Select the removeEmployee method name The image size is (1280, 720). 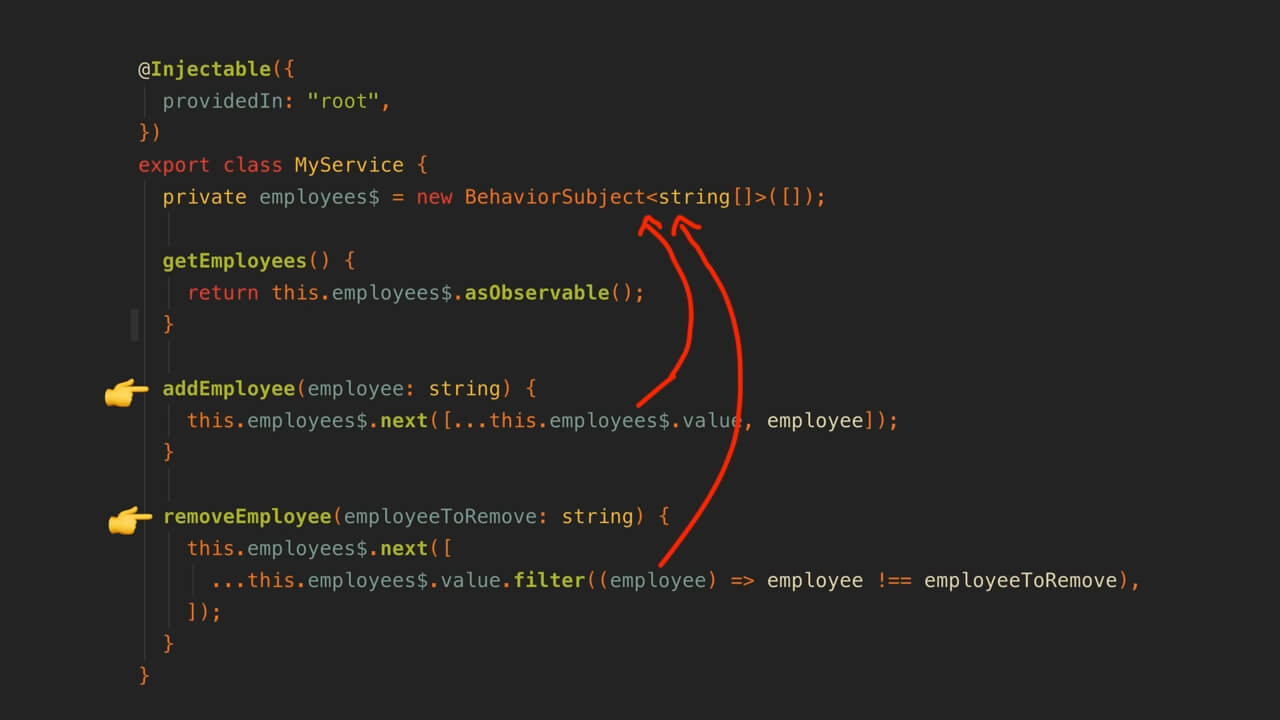tap(247, 517)
